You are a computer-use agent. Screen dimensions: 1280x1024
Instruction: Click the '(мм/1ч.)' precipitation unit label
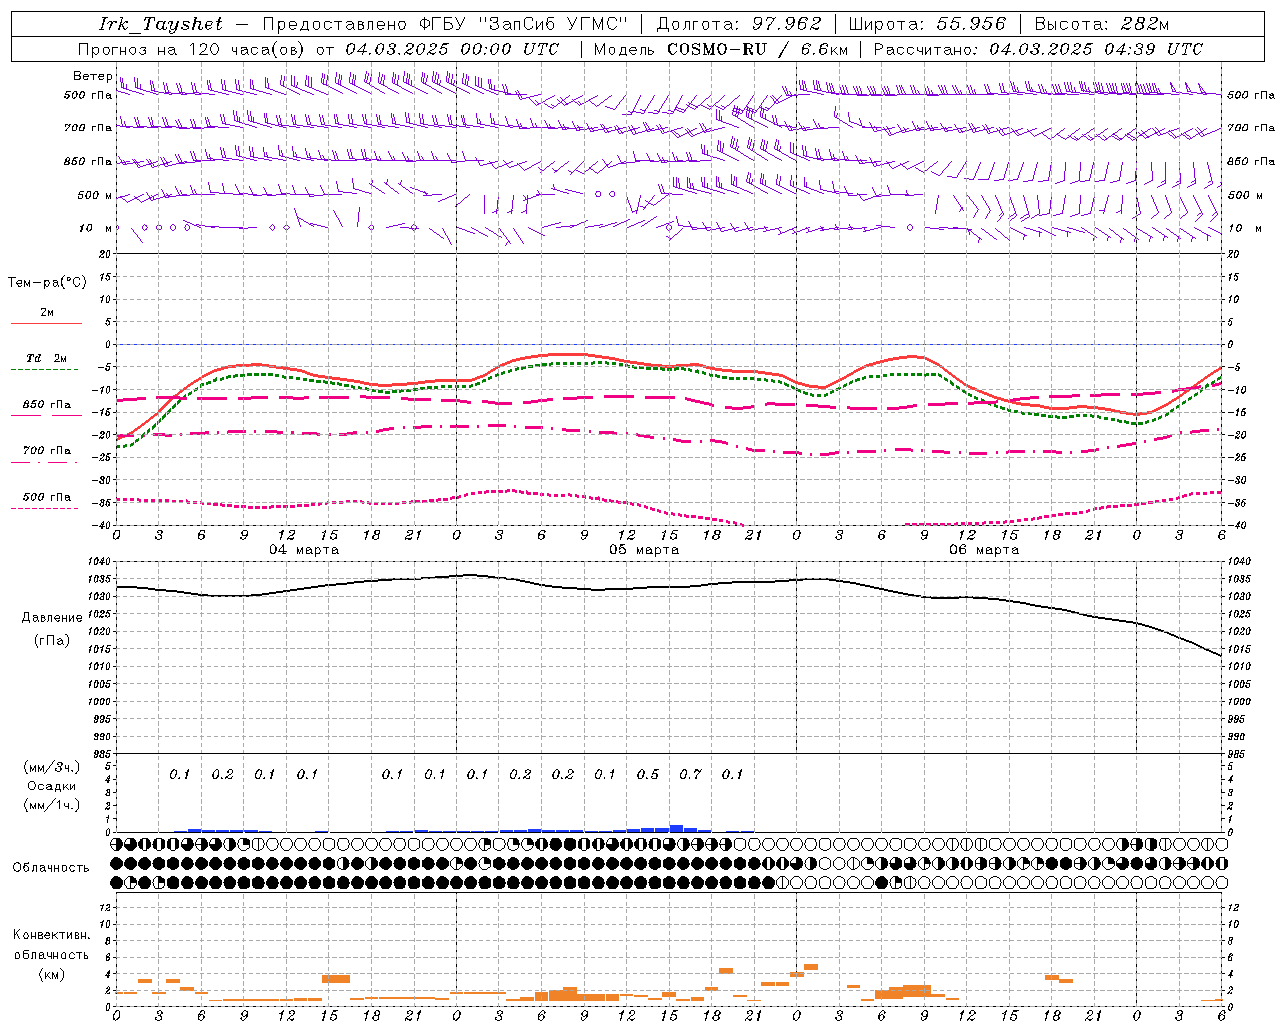pyautogui.click(x=52, y=805)
